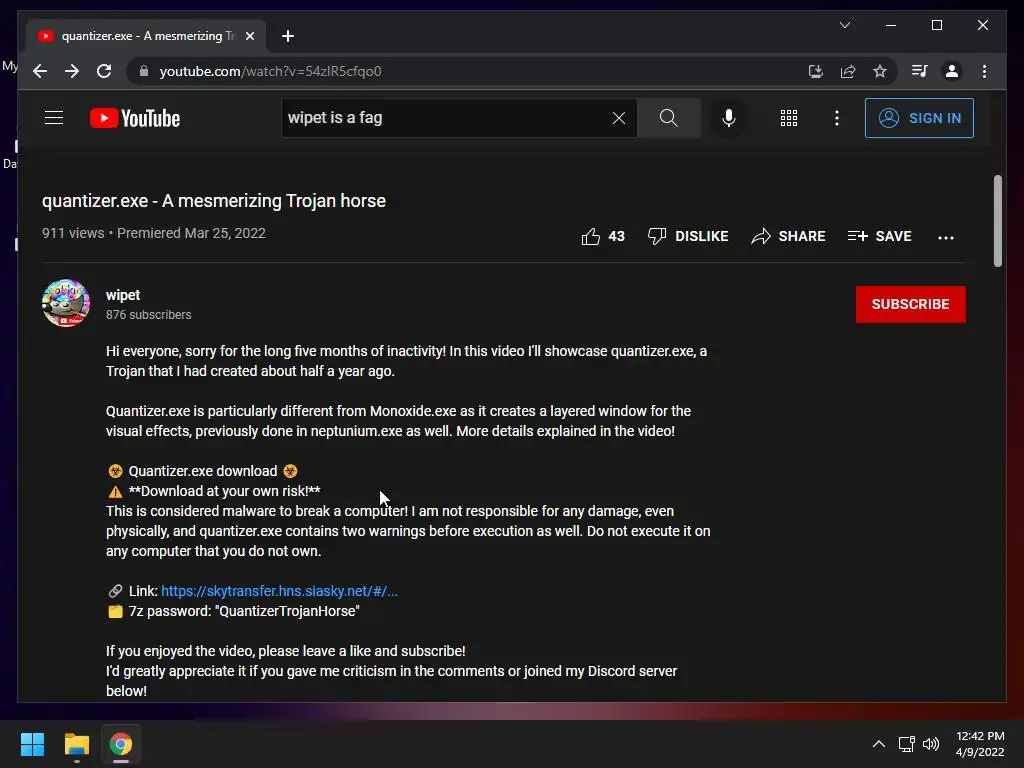Go back to the previous page
1024x768 pixels.
click(x=40, y=71)
